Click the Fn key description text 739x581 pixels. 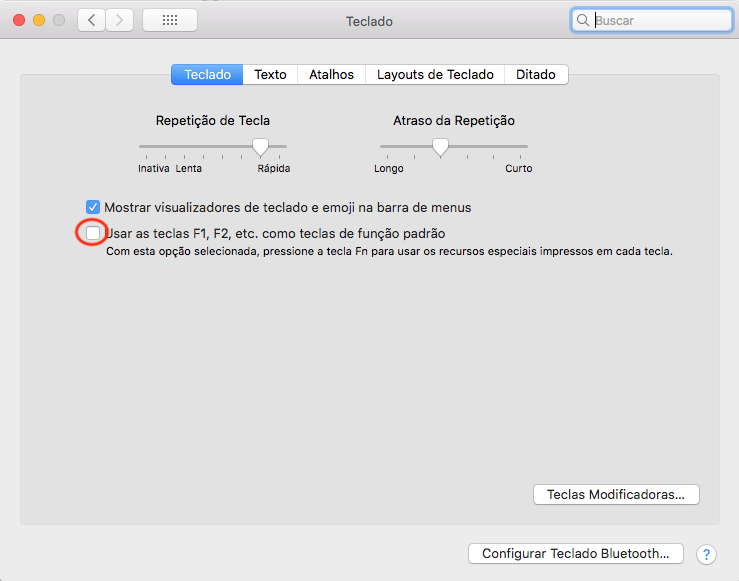[389, 252]
